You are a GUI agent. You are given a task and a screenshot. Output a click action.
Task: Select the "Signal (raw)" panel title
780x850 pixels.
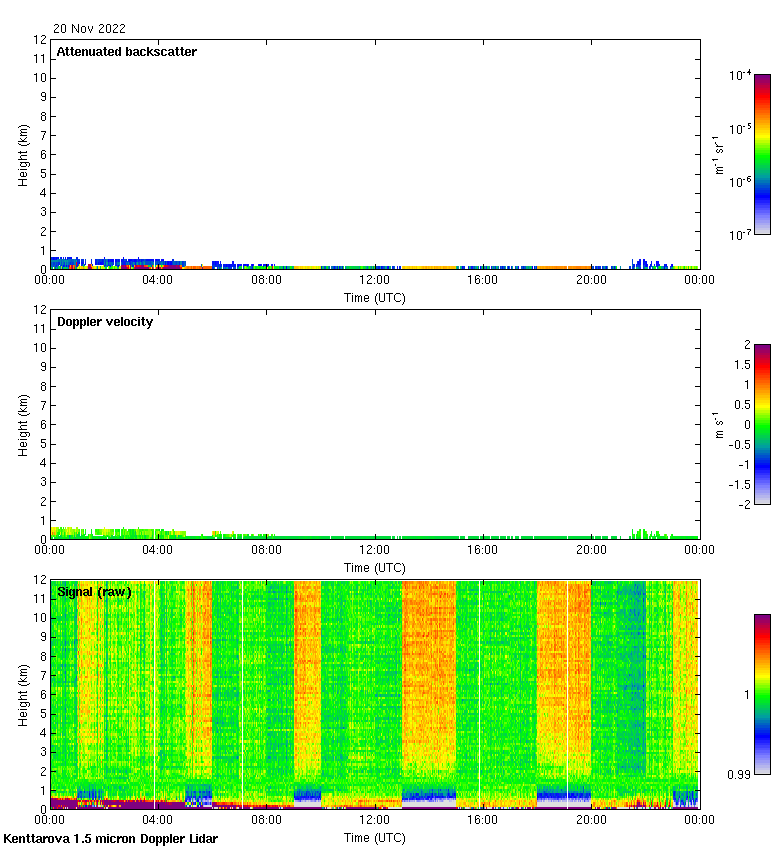click(94, 592)
